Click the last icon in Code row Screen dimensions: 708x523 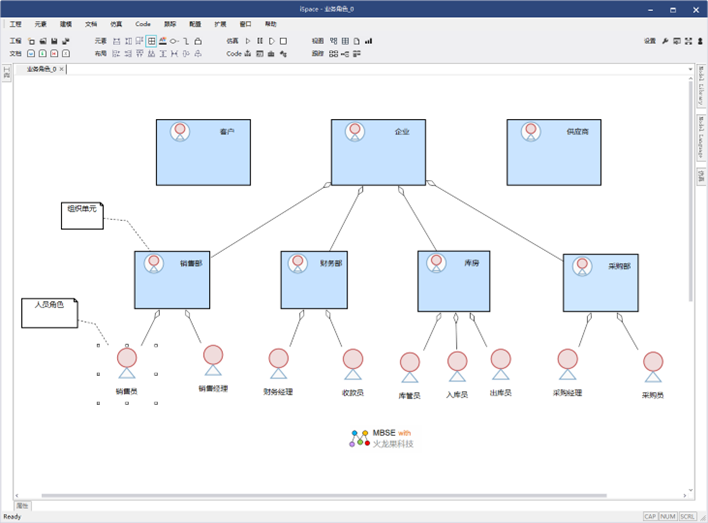click(x=283, y=53)
